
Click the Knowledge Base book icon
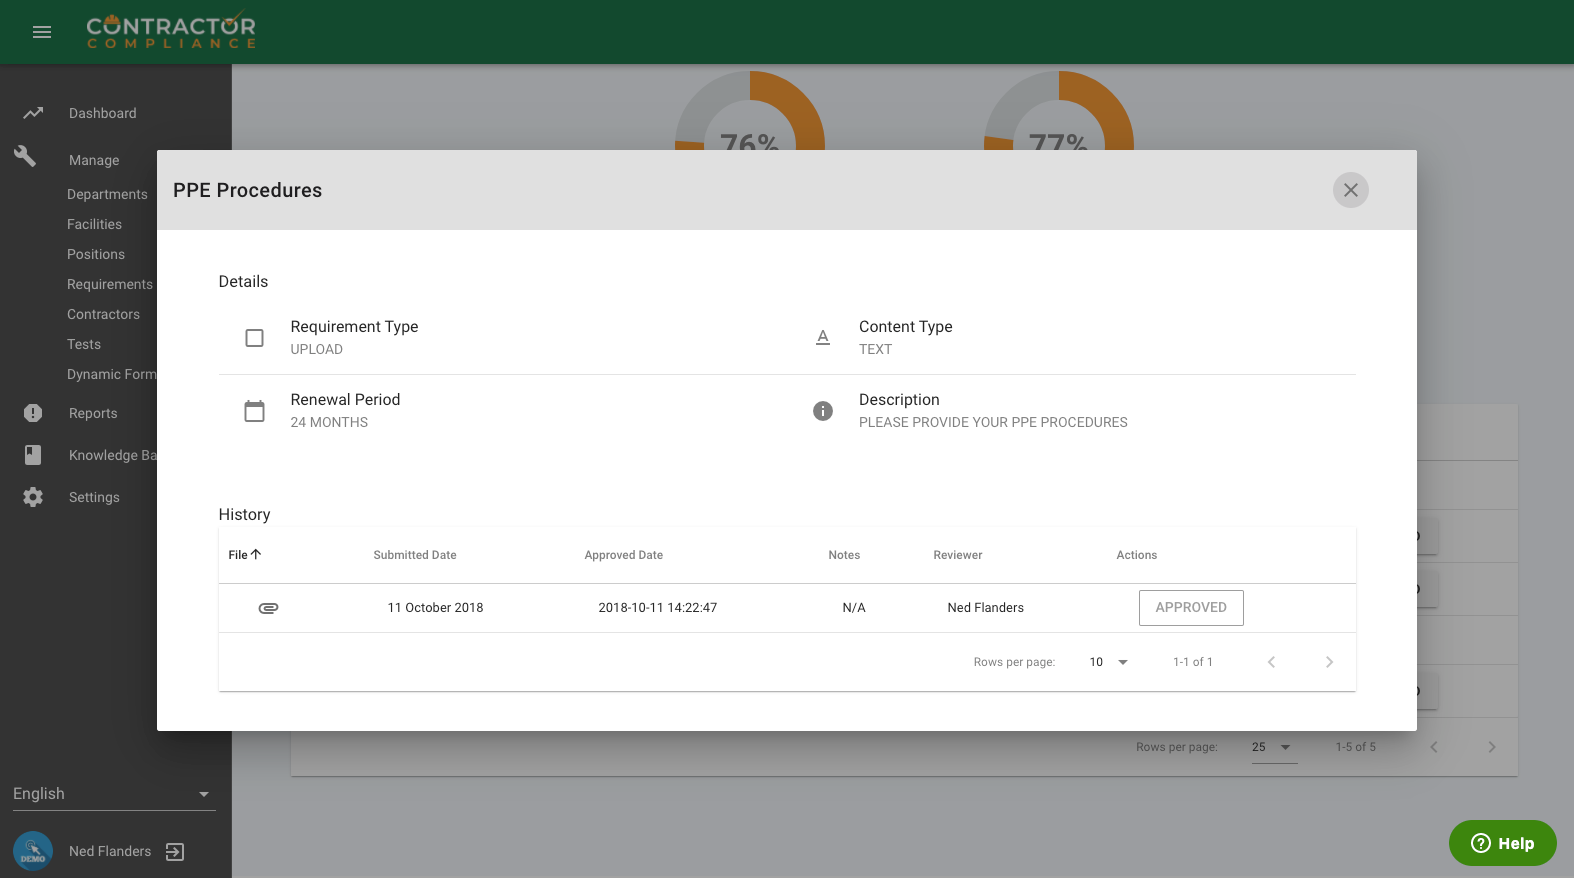[x=33, y=455]
